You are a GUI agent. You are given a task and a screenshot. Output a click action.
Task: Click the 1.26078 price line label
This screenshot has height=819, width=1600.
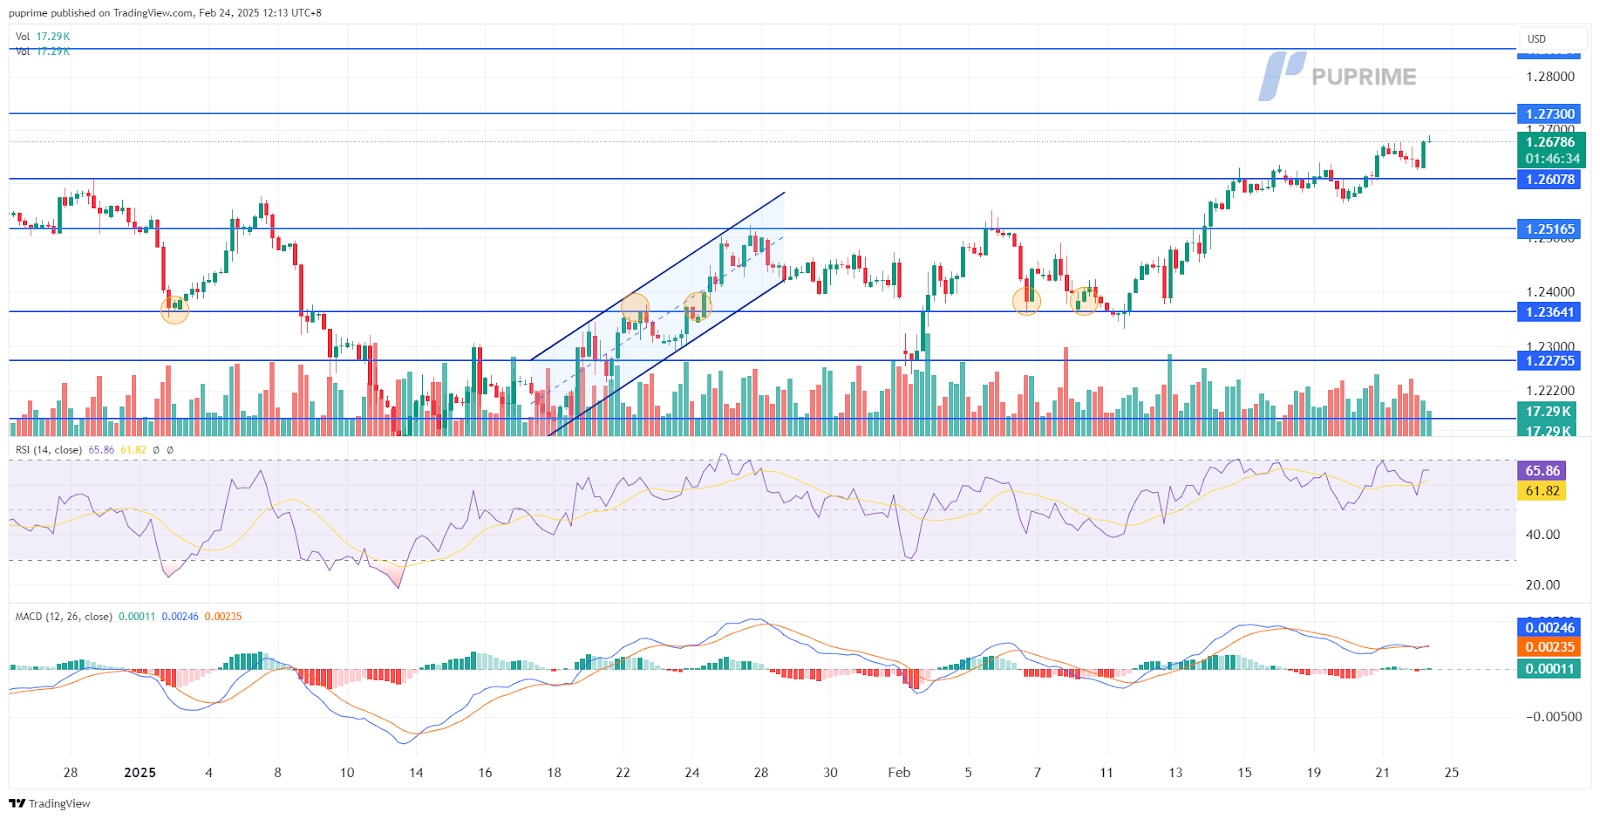[1549, 179]
